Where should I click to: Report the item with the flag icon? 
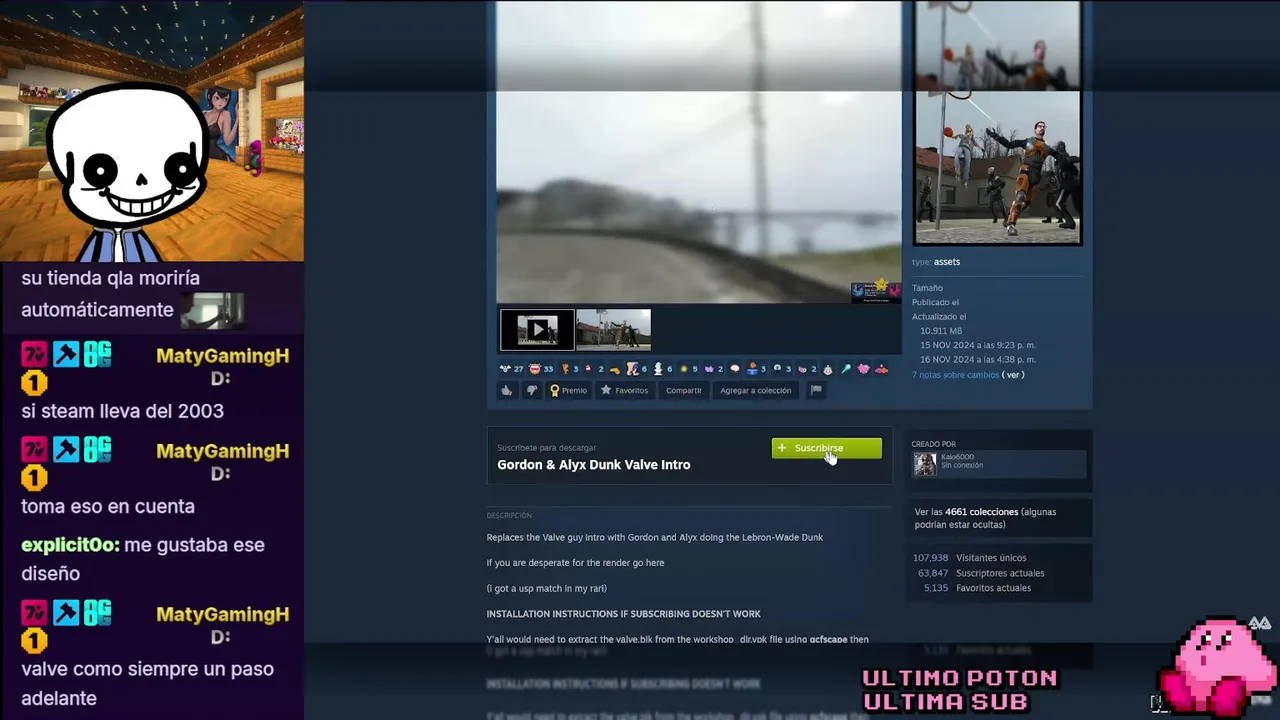(816, 391)
